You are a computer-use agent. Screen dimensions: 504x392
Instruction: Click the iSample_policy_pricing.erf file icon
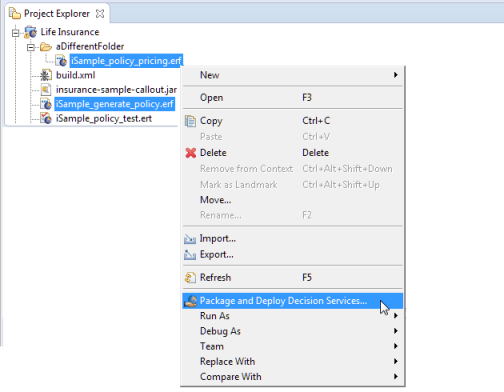click(61, 61)
